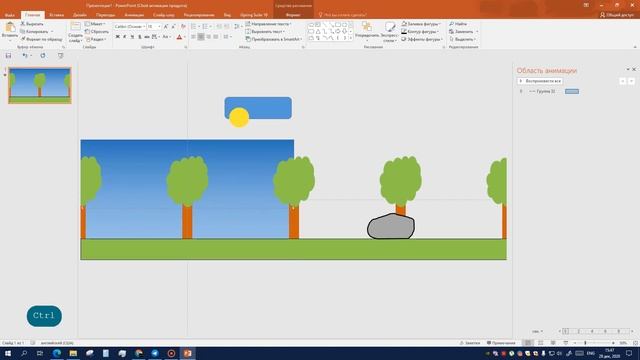Toggle the Comments pane in status bar
Image resolution: width=640 pixels, height=360 pixels.
point(501,343)
